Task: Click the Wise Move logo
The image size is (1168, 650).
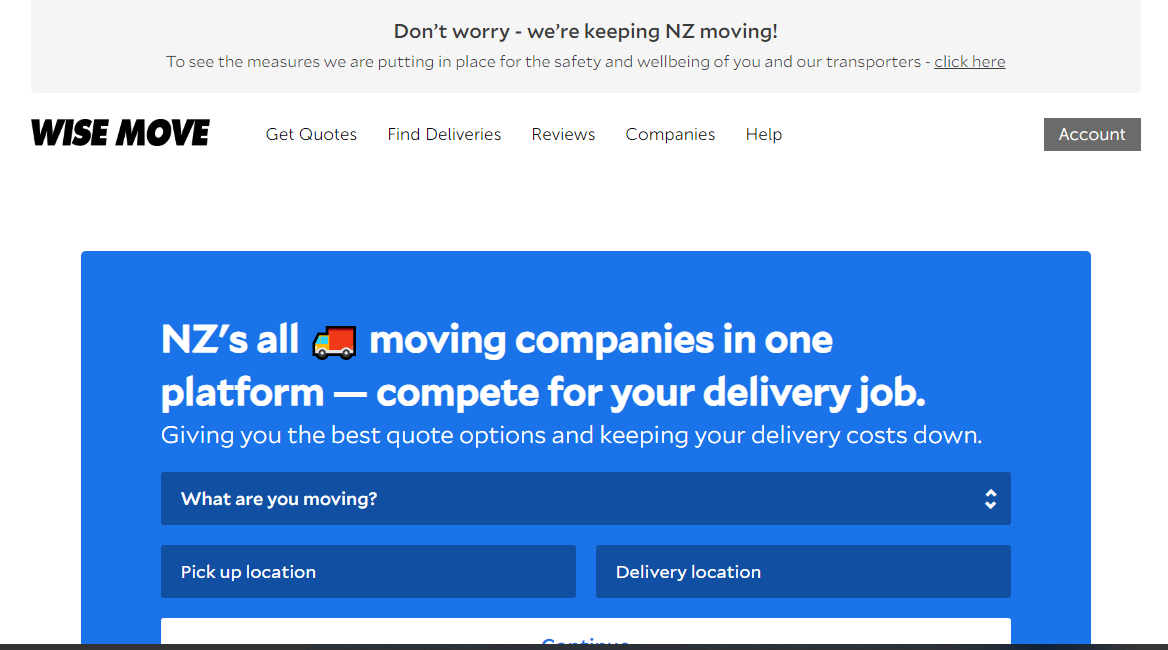Action: click(120, 133)
